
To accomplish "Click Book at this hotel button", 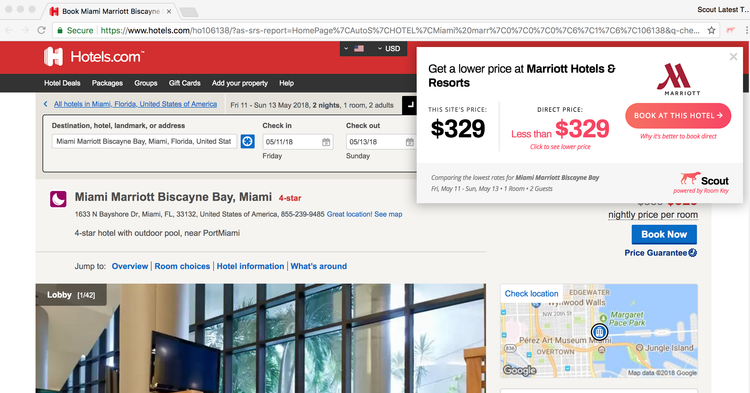I will [678, 116].
